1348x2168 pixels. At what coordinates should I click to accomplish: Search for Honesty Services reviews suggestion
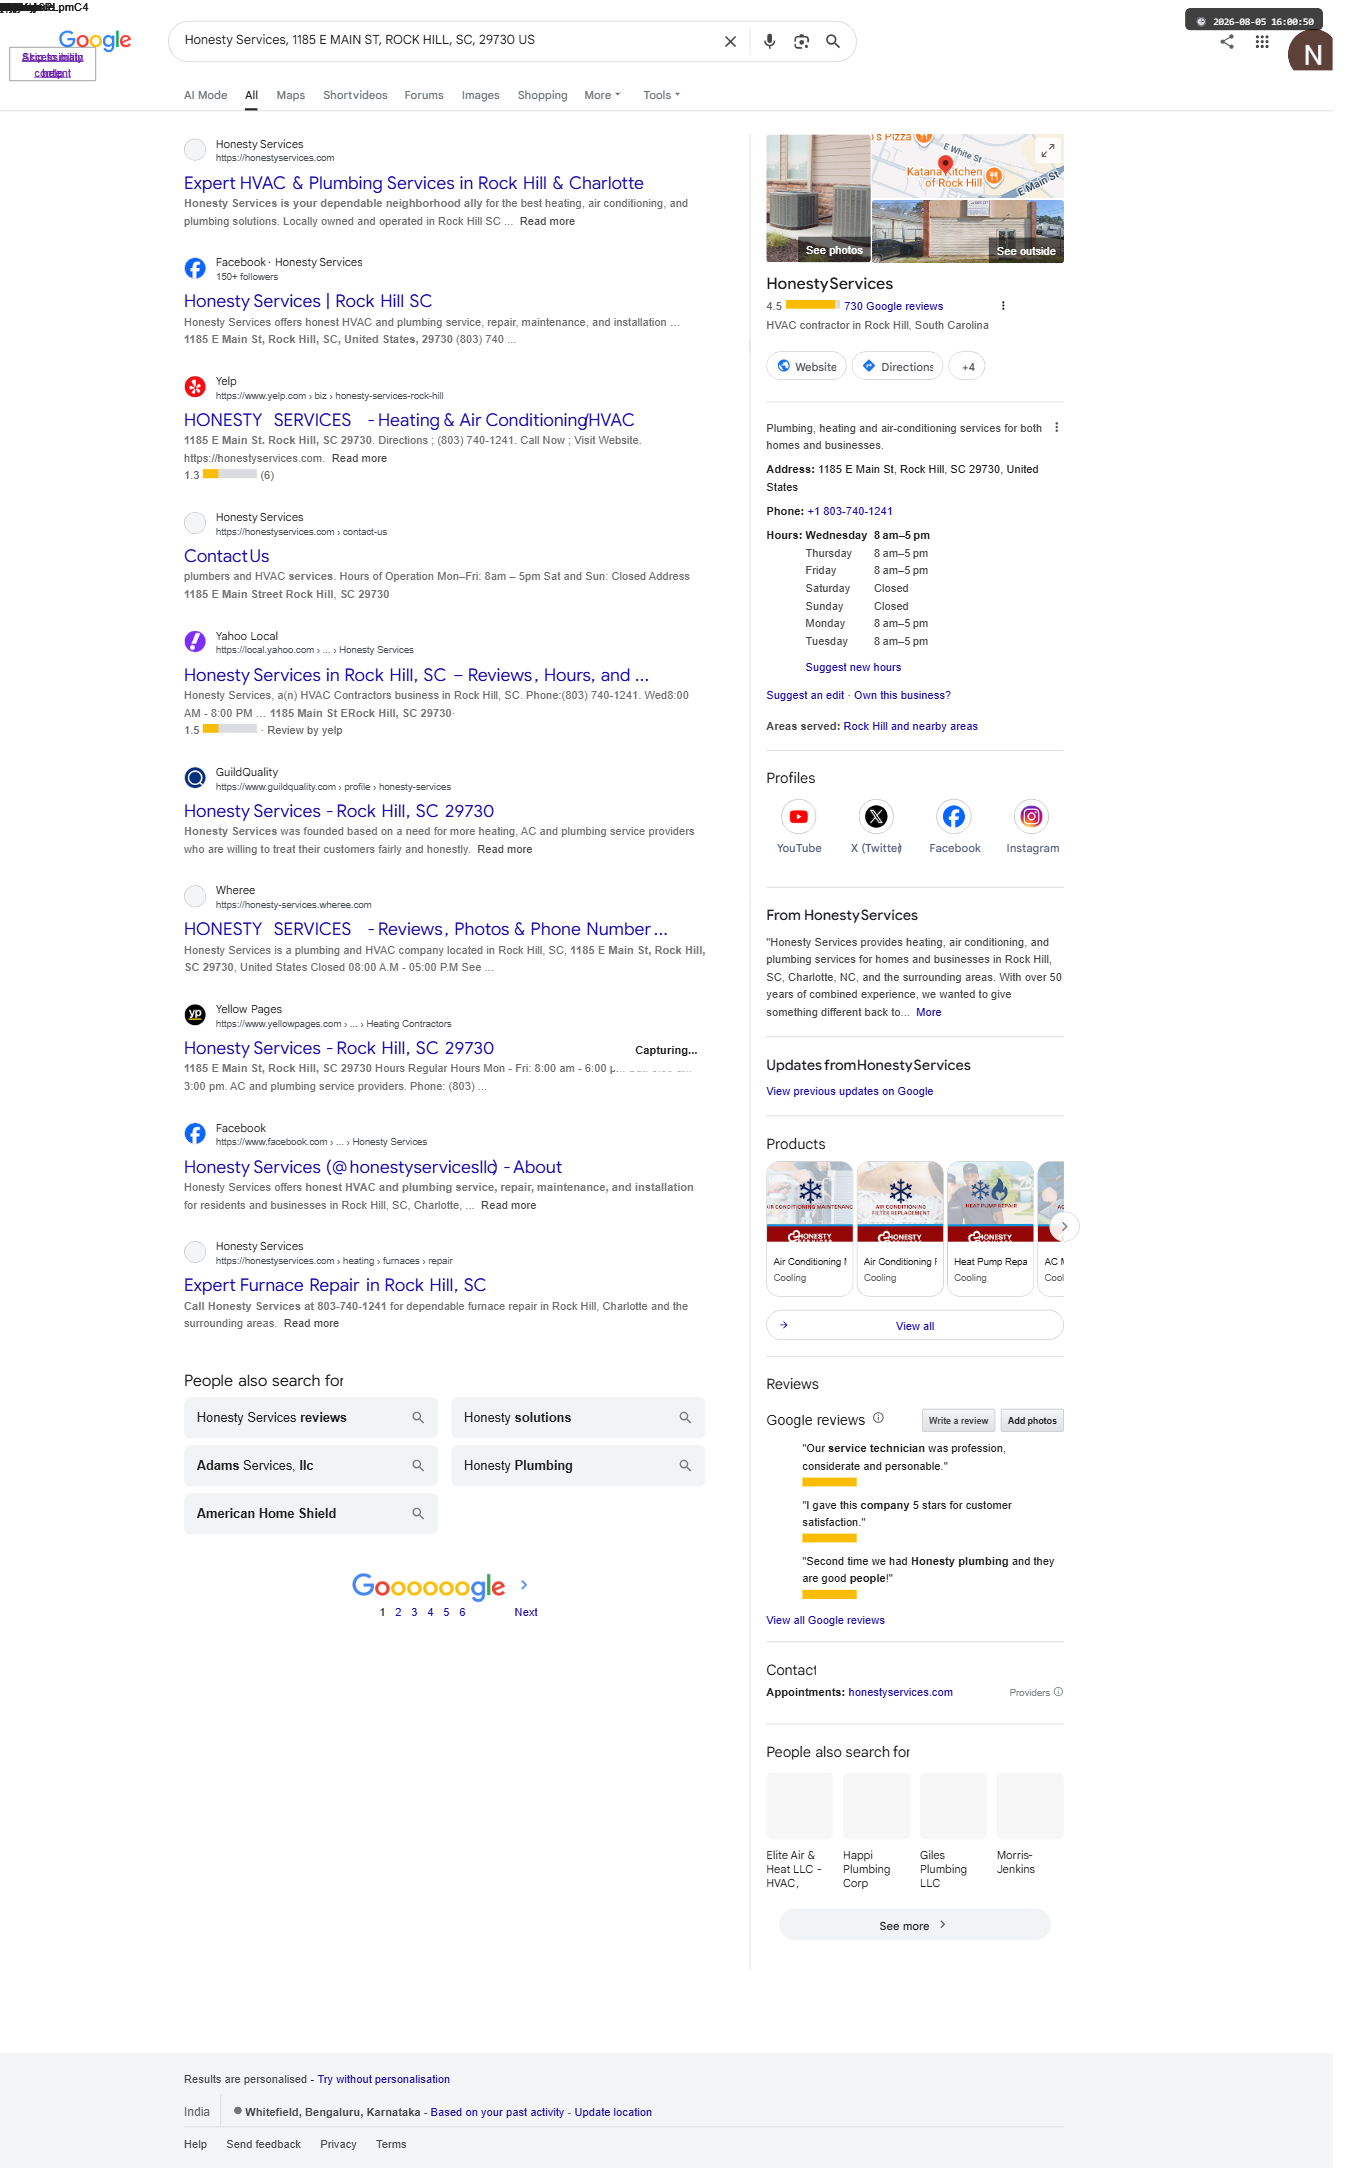[x=311, y=1418]
